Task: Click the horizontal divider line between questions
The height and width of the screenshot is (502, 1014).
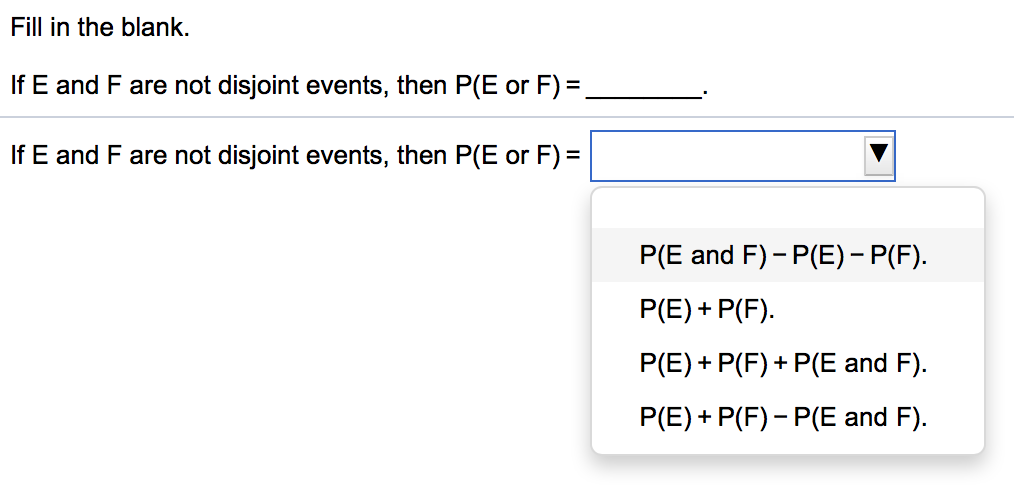Action: click(x=507, y=118)
